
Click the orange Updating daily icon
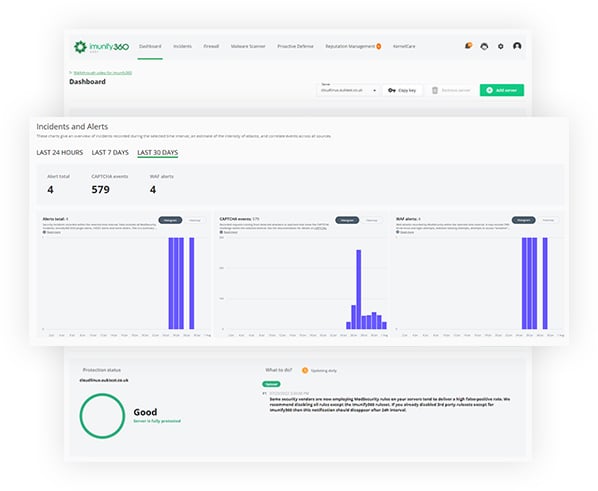coord(305,370)
